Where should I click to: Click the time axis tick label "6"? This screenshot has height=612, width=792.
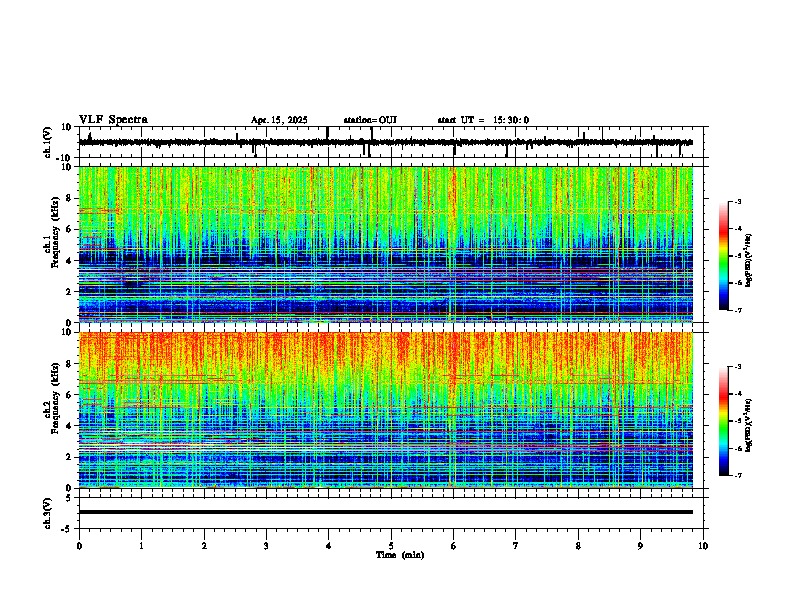454,546
